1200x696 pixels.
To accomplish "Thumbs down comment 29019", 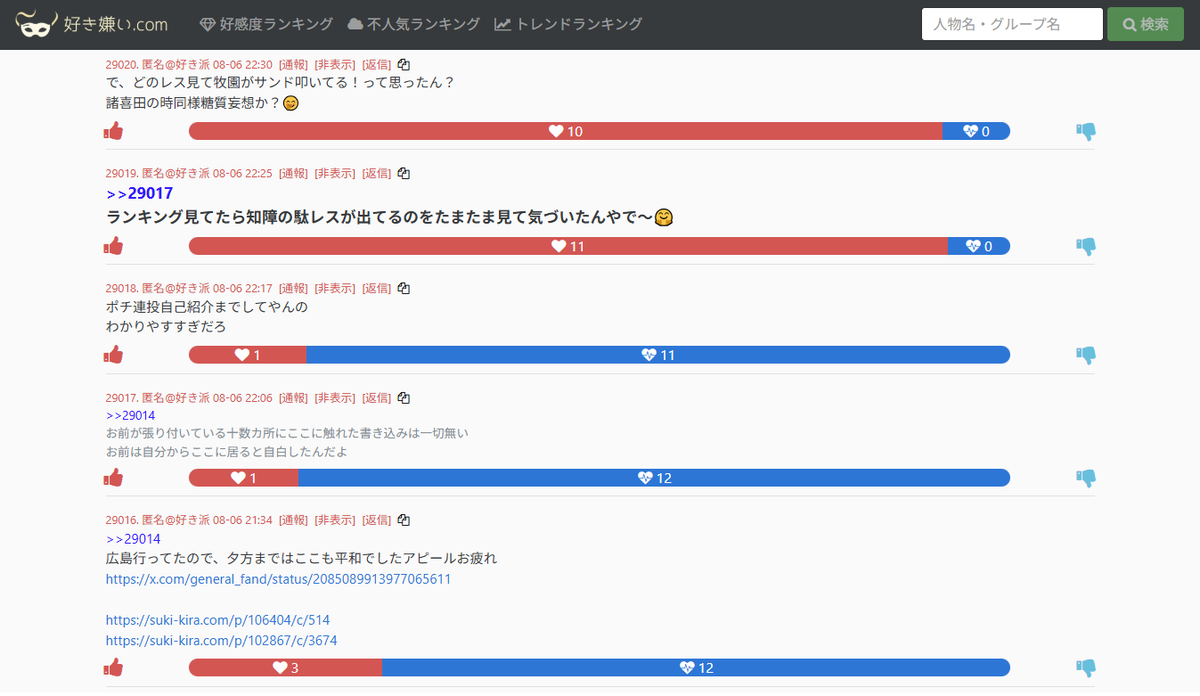I will (x=1086, y=246).
